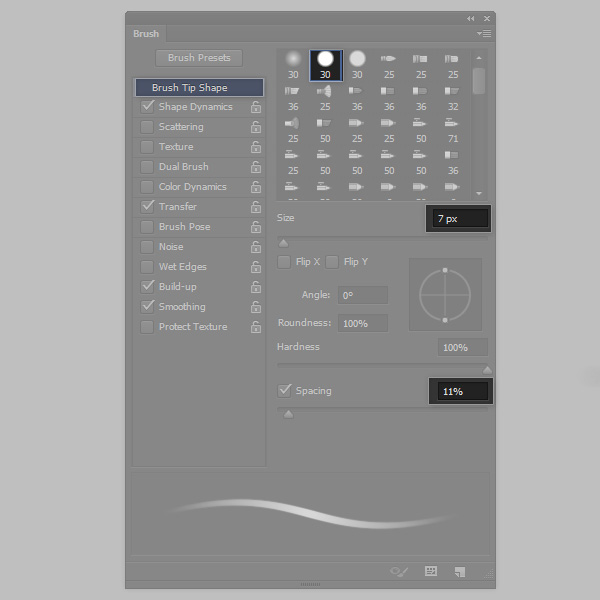This screenshot has width=600, height=600.
Task: Tick the Flip Y checkbox
Action: 332,262
